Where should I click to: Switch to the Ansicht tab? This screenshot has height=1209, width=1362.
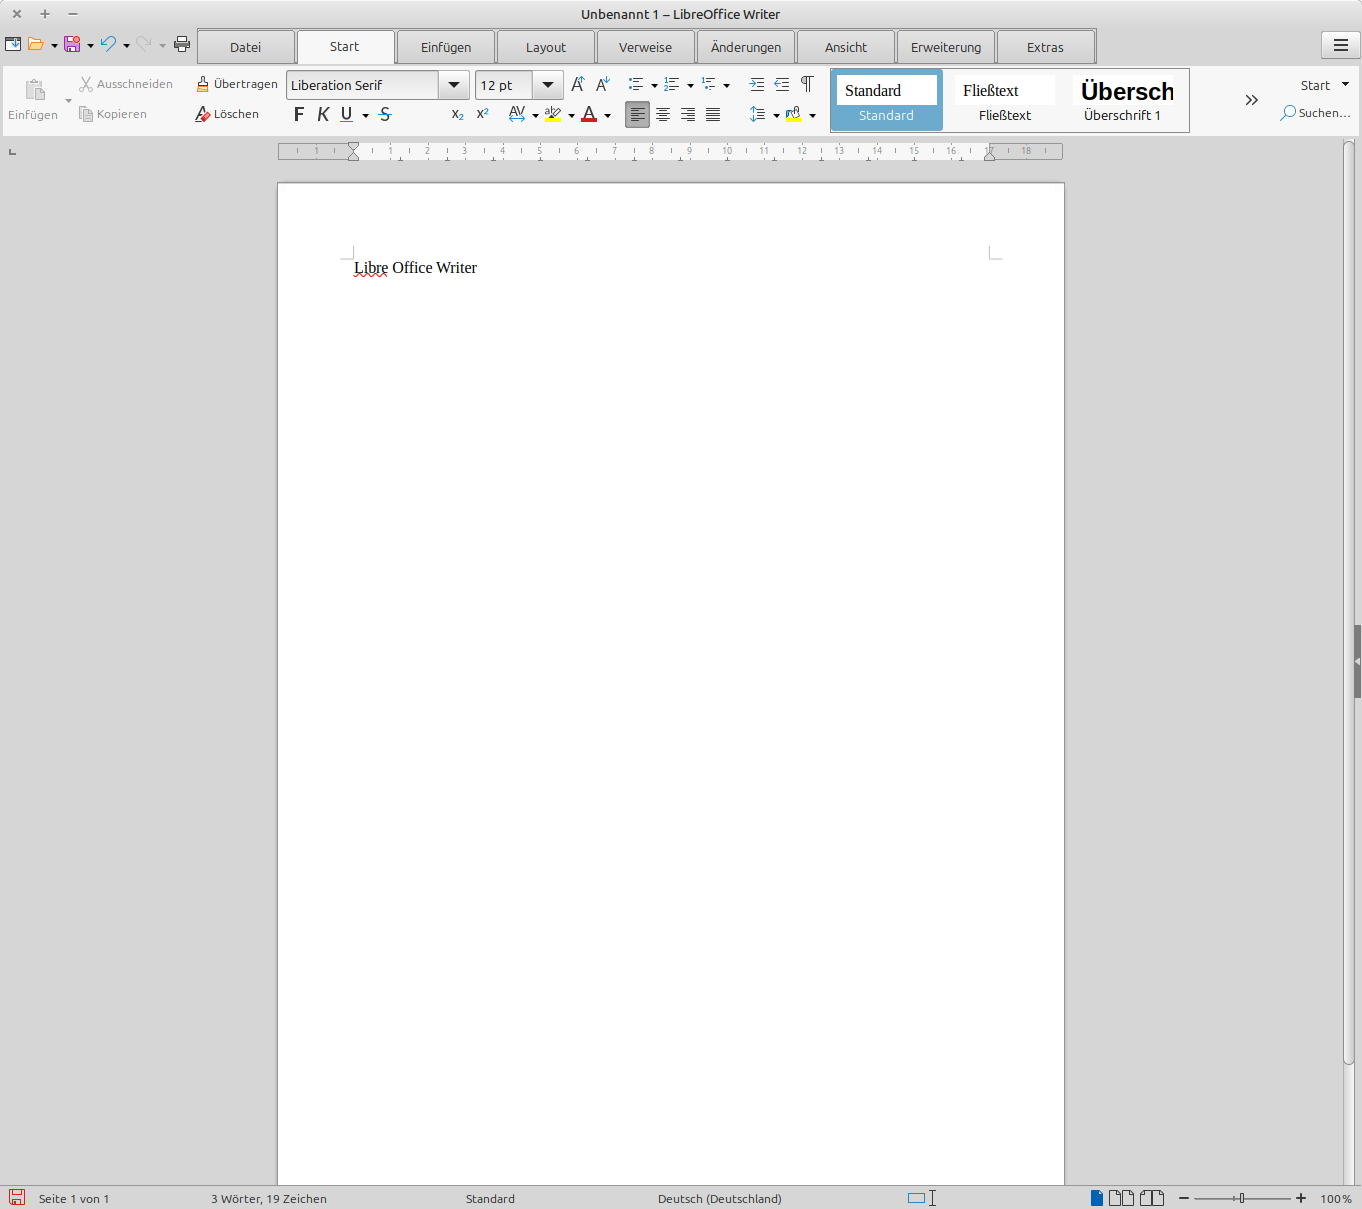click(846, 47)
